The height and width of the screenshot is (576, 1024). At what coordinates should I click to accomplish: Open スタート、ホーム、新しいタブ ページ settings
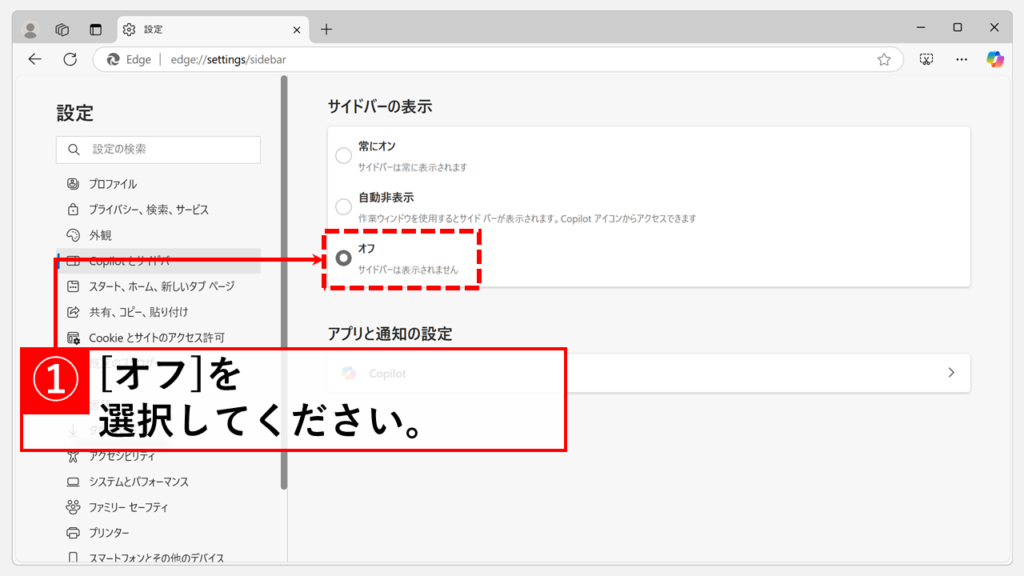159,286
